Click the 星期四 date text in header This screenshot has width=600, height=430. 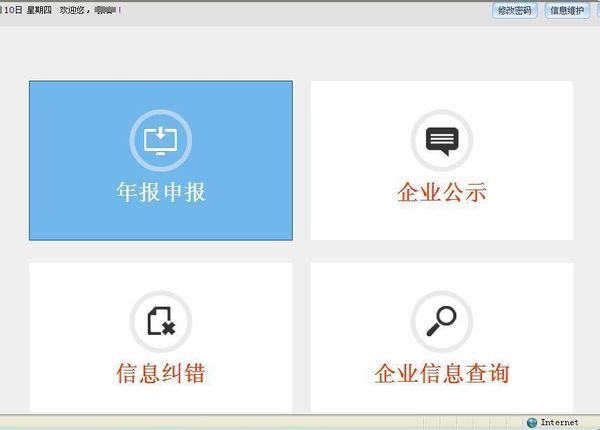click(x=41, y=10)
